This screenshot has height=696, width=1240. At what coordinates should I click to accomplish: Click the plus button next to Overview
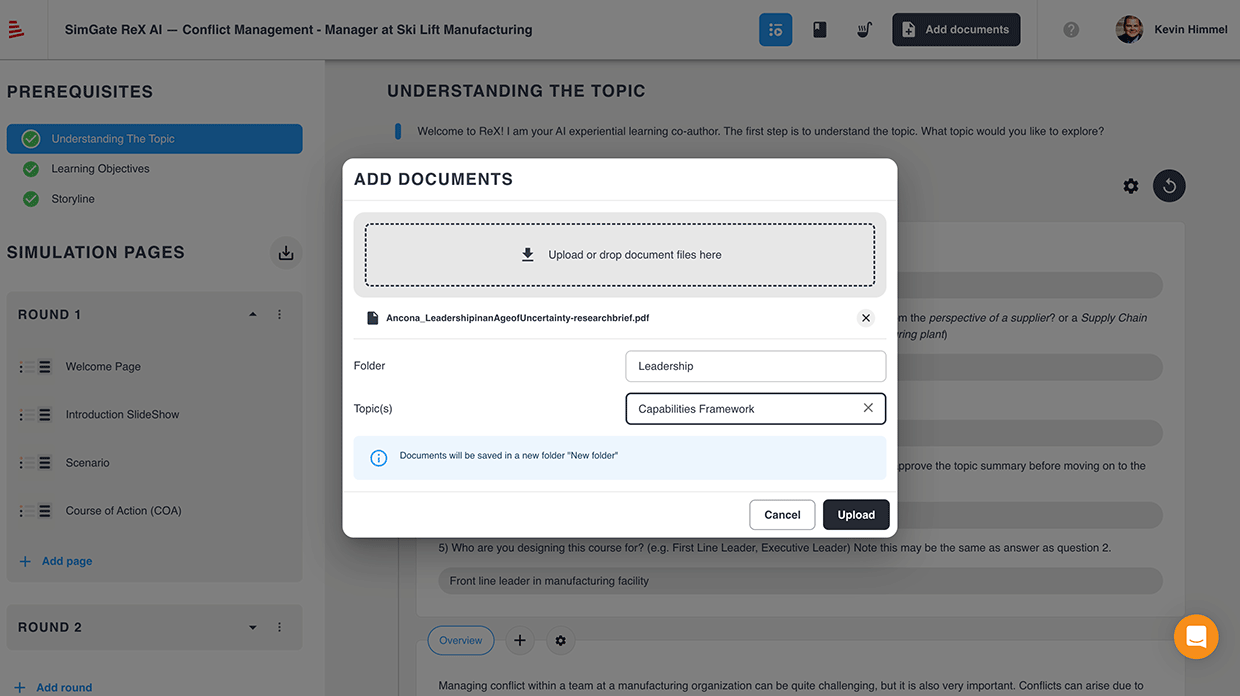coord(520,641)
